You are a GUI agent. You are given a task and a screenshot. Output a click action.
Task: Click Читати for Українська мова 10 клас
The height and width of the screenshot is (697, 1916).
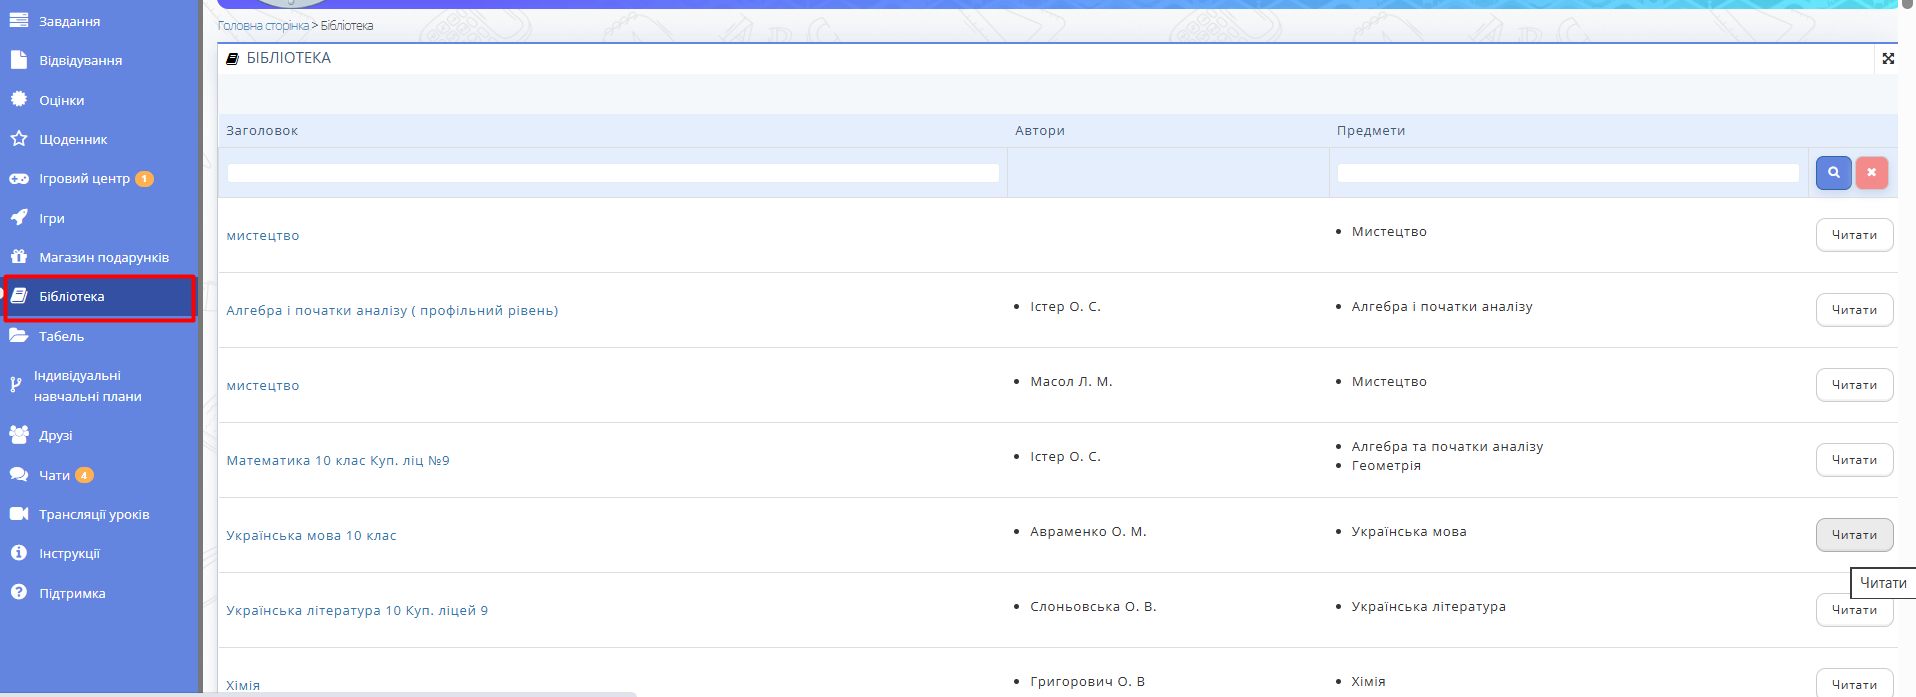[x=1853, y=535]
